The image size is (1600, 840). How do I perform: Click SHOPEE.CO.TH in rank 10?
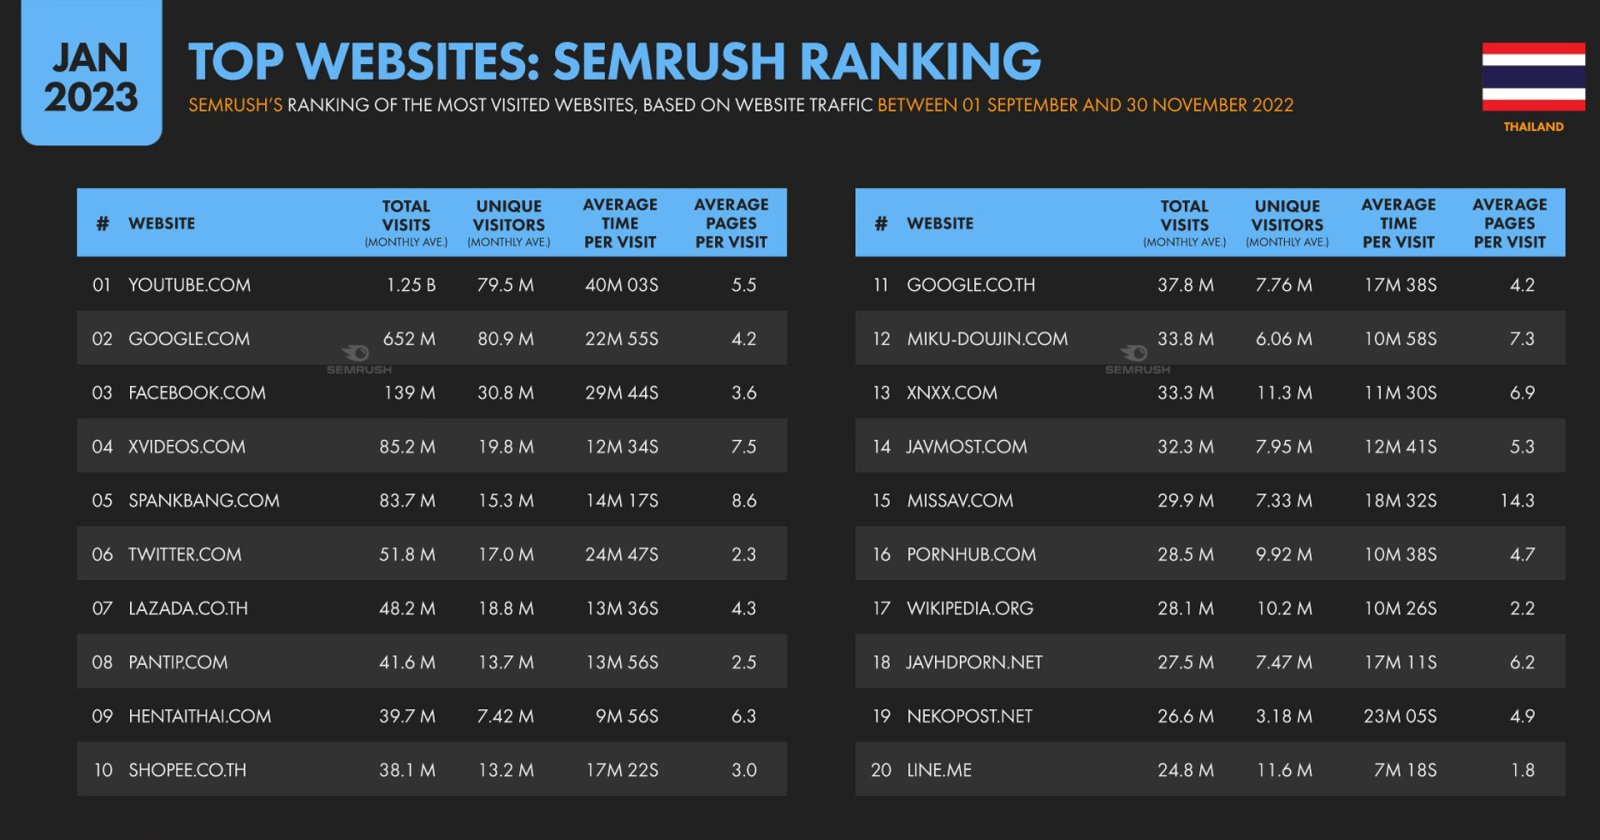pos(187,771)
